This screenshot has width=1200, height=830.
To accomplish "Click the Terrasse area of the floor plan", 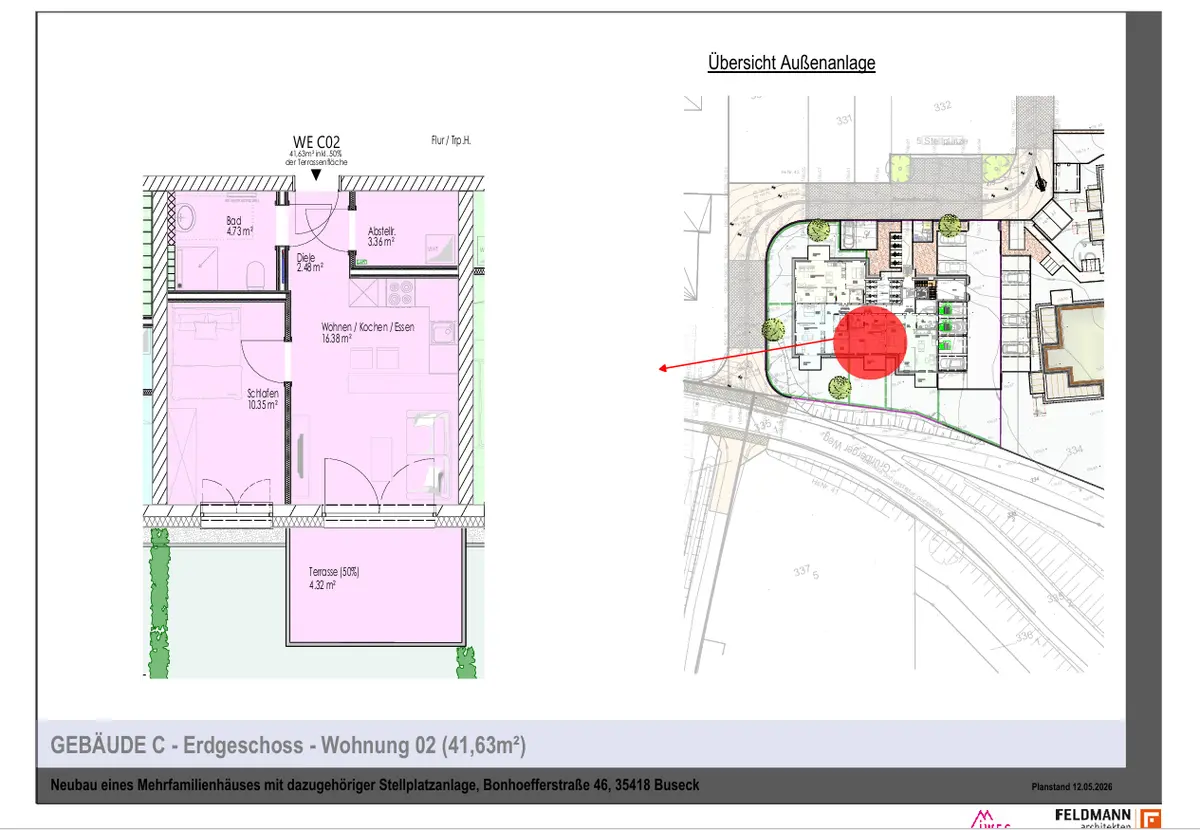I will (377, 587).
